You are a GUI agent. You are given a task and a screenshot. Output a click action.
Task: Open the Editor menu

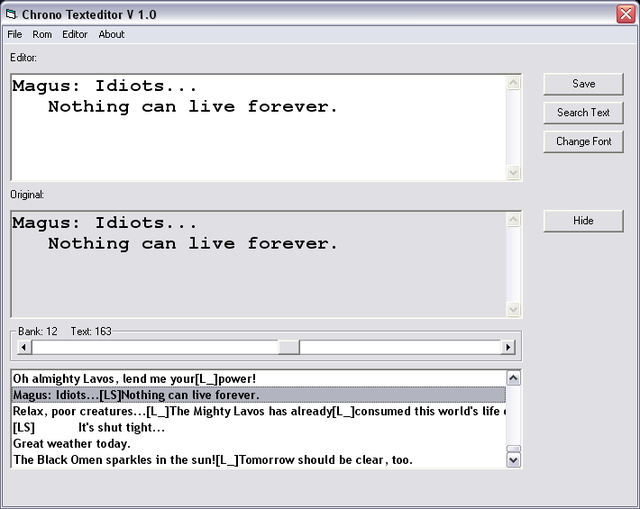(x=75, y=34)
